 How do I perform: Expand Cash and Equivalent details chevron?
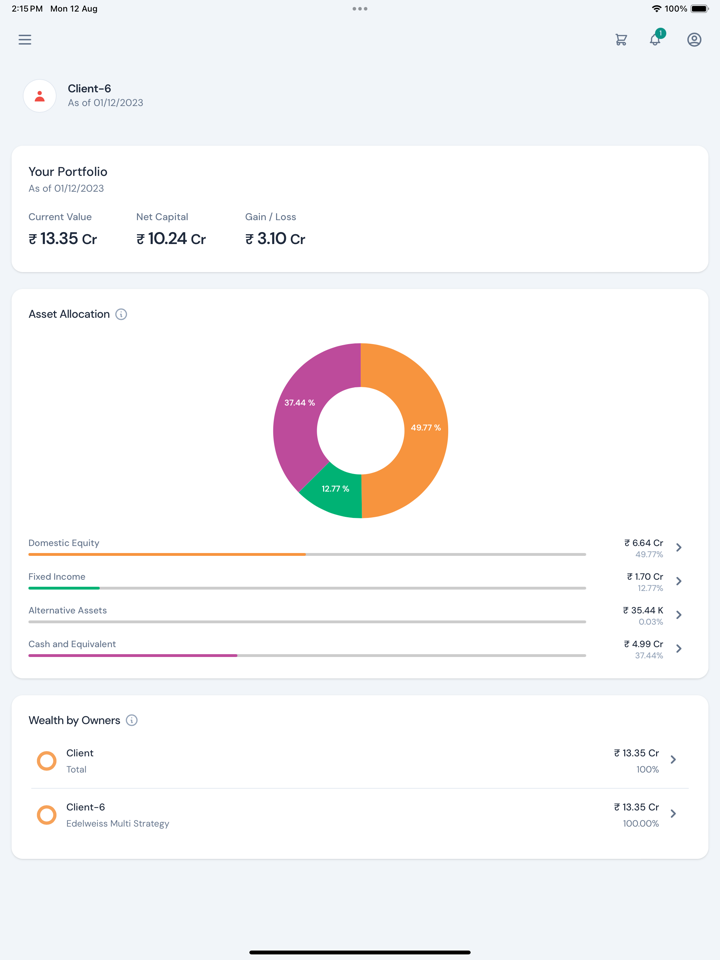click(679, 649)
